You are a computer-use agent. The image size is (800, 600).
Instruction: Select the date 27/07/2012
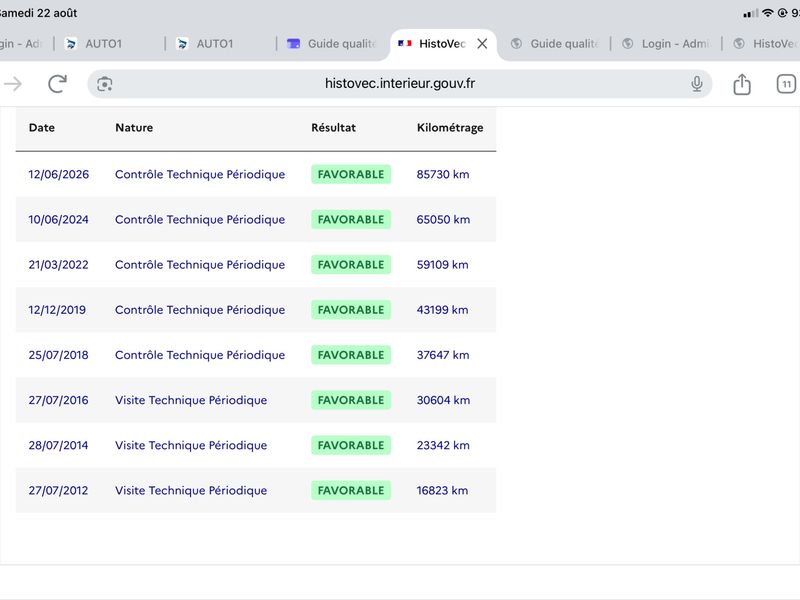[58, 490]
